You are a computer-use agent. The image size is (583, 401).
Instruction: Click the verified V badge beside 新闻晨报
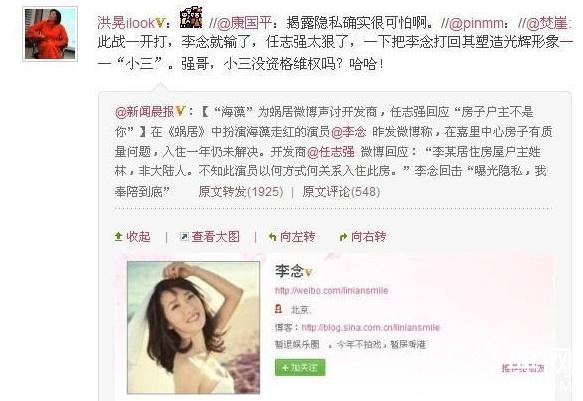pos(180,111)
